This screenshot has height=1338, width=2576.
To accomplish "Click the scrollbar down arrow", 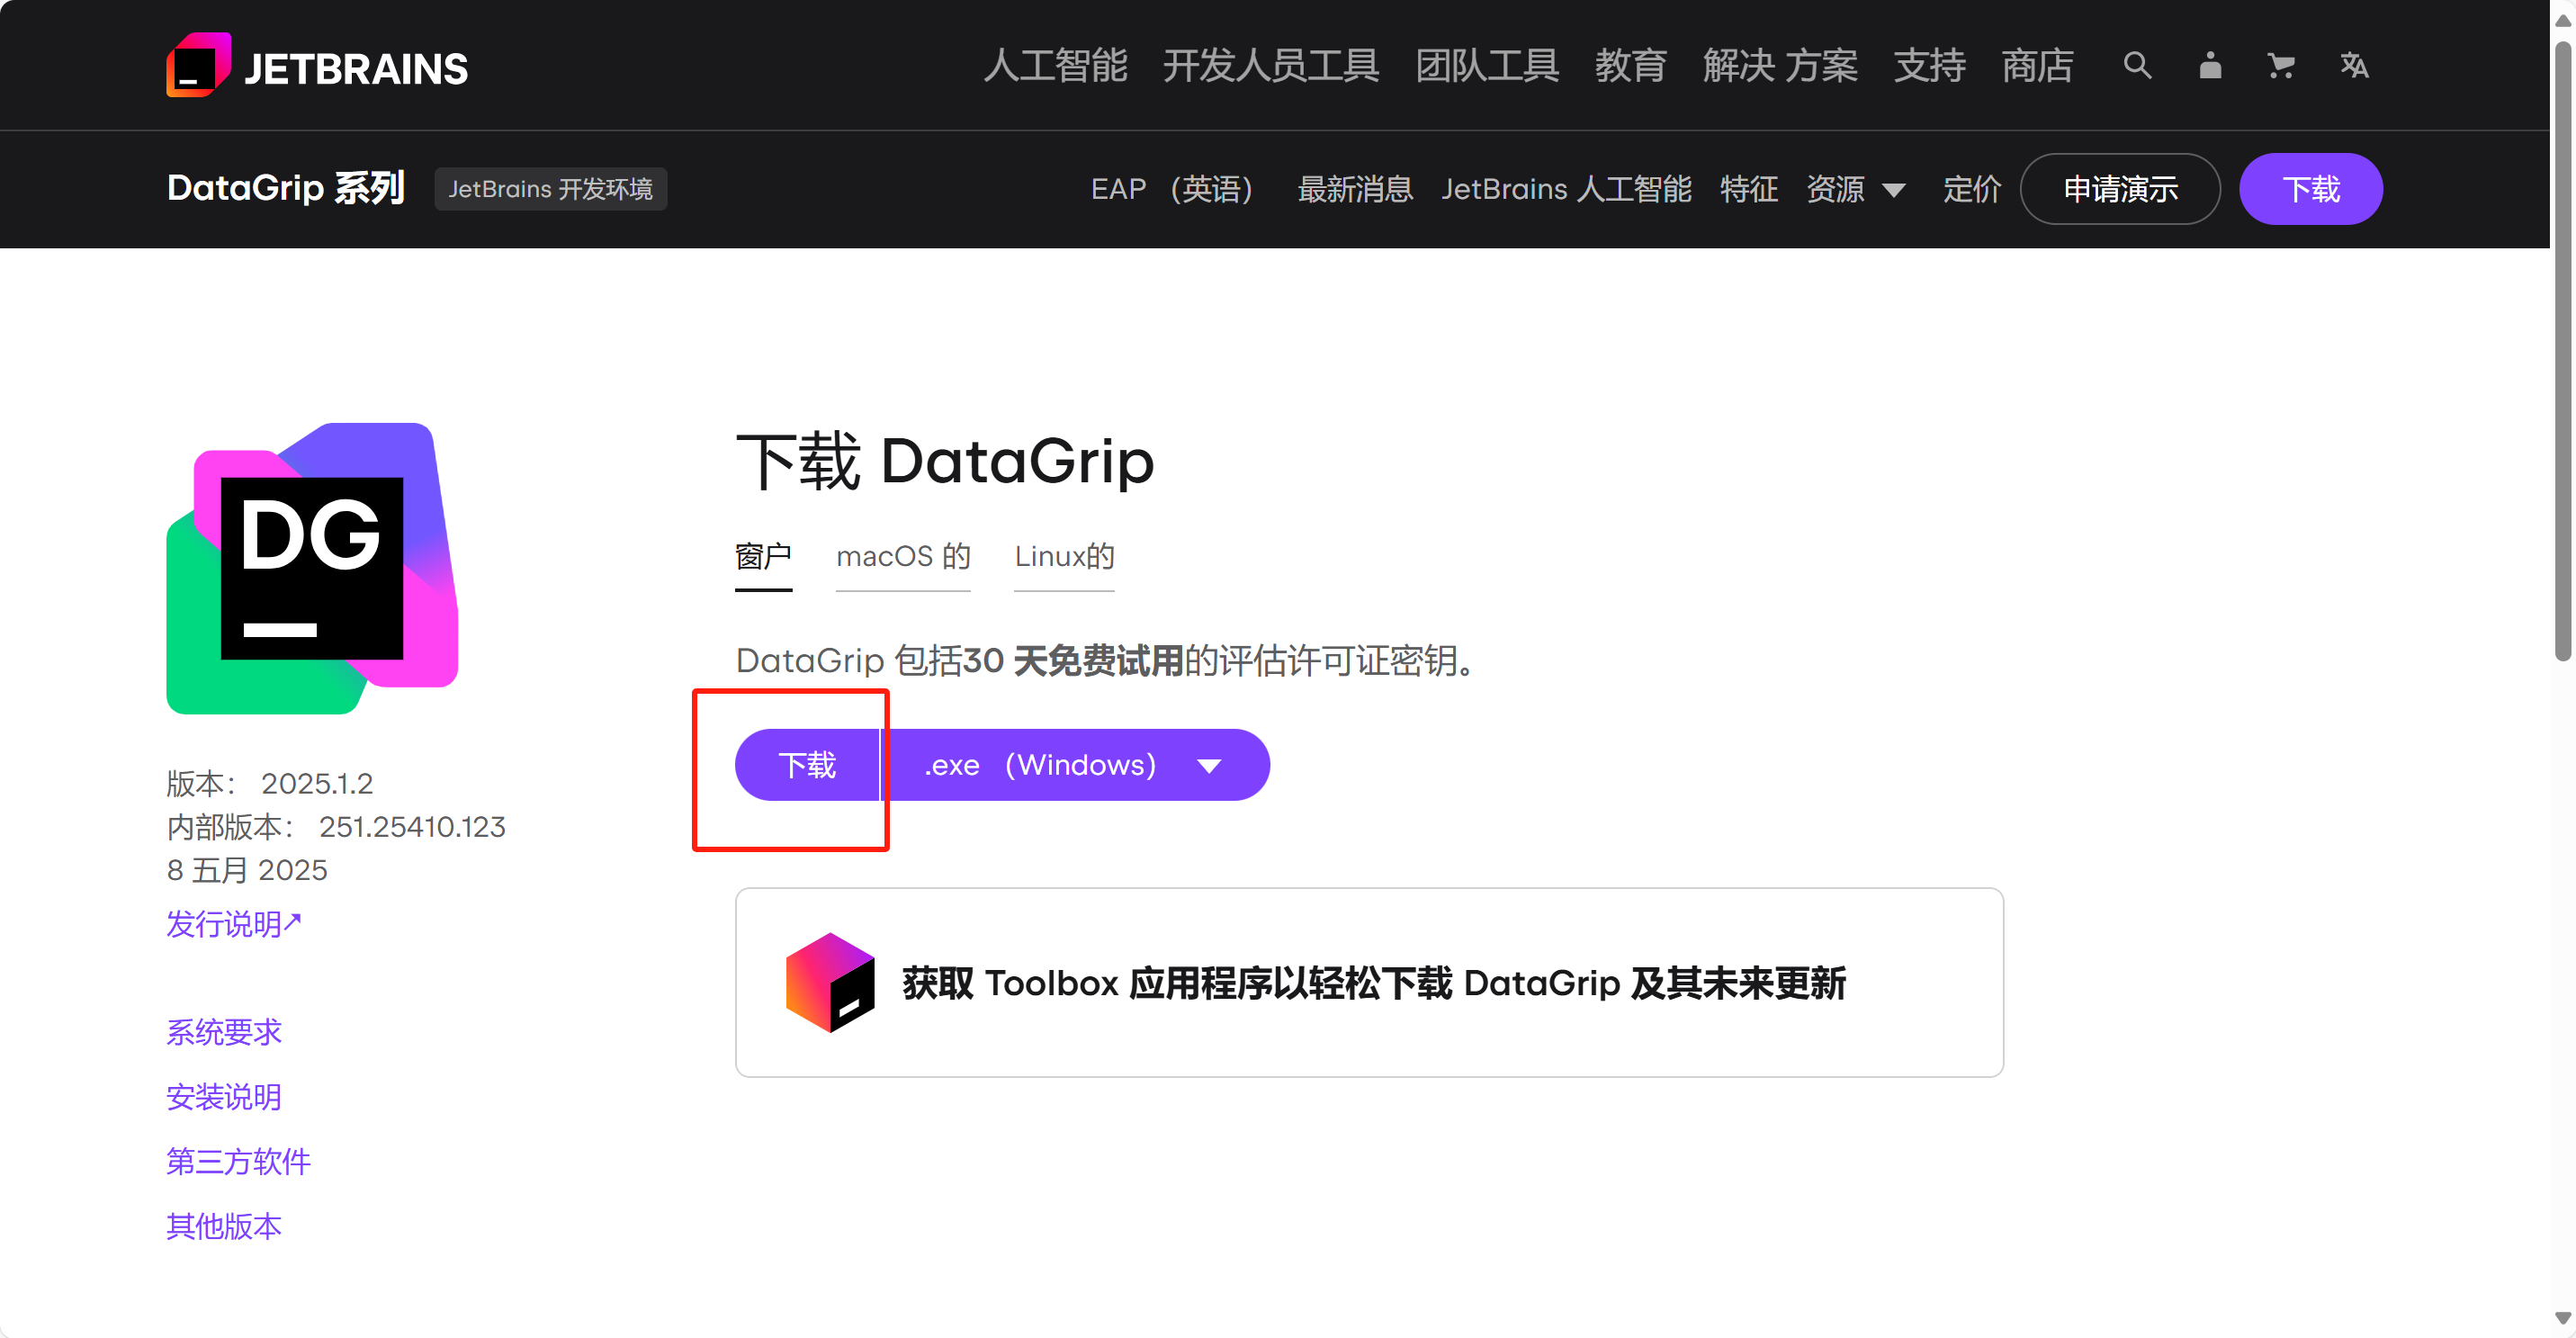I will click(x=2562, y=1318).
